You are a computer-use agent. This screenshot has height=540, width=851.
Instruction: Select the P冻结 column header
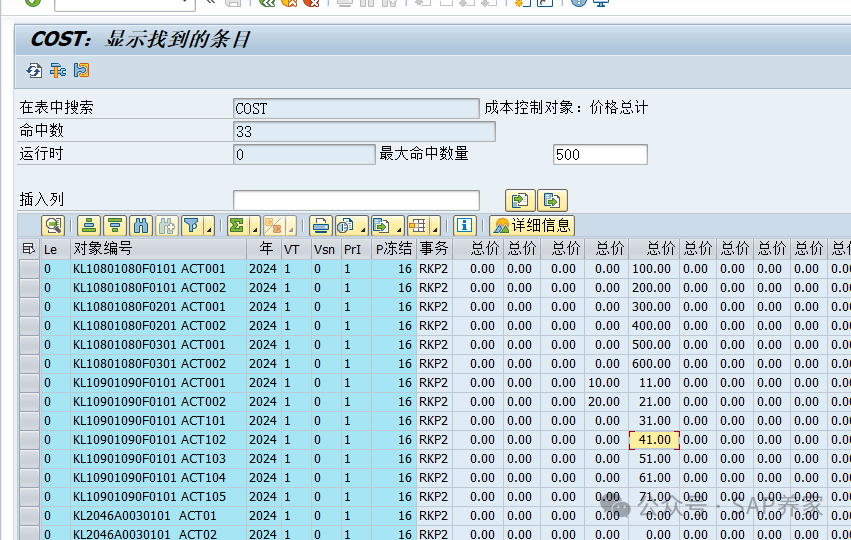pyautogui.click(x=393, y=249)
